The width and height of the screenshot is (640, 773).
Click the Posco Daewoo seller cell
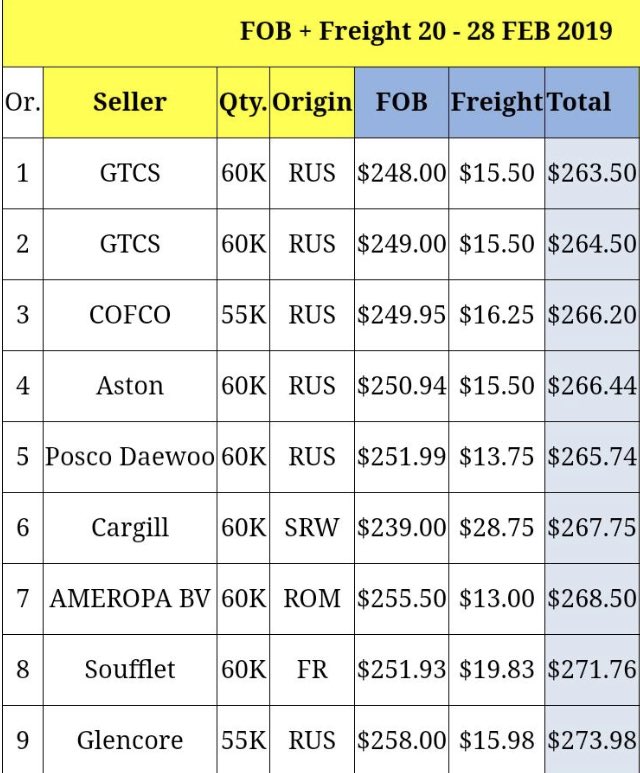pos(130,457)
